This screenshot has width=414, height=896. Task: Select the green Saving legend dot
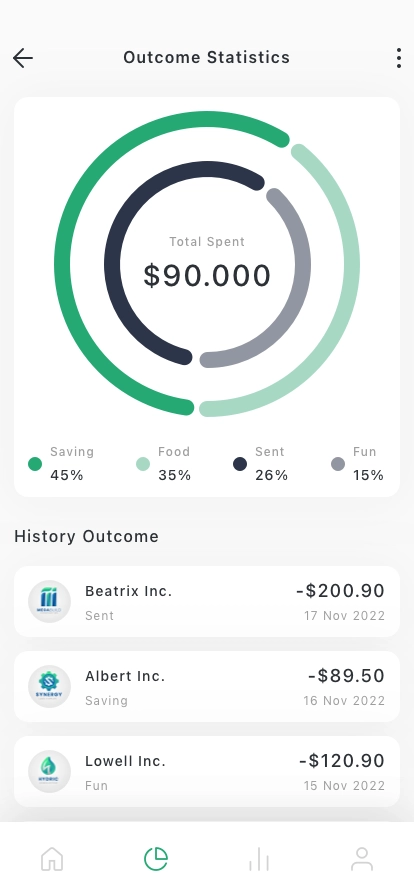35,464
